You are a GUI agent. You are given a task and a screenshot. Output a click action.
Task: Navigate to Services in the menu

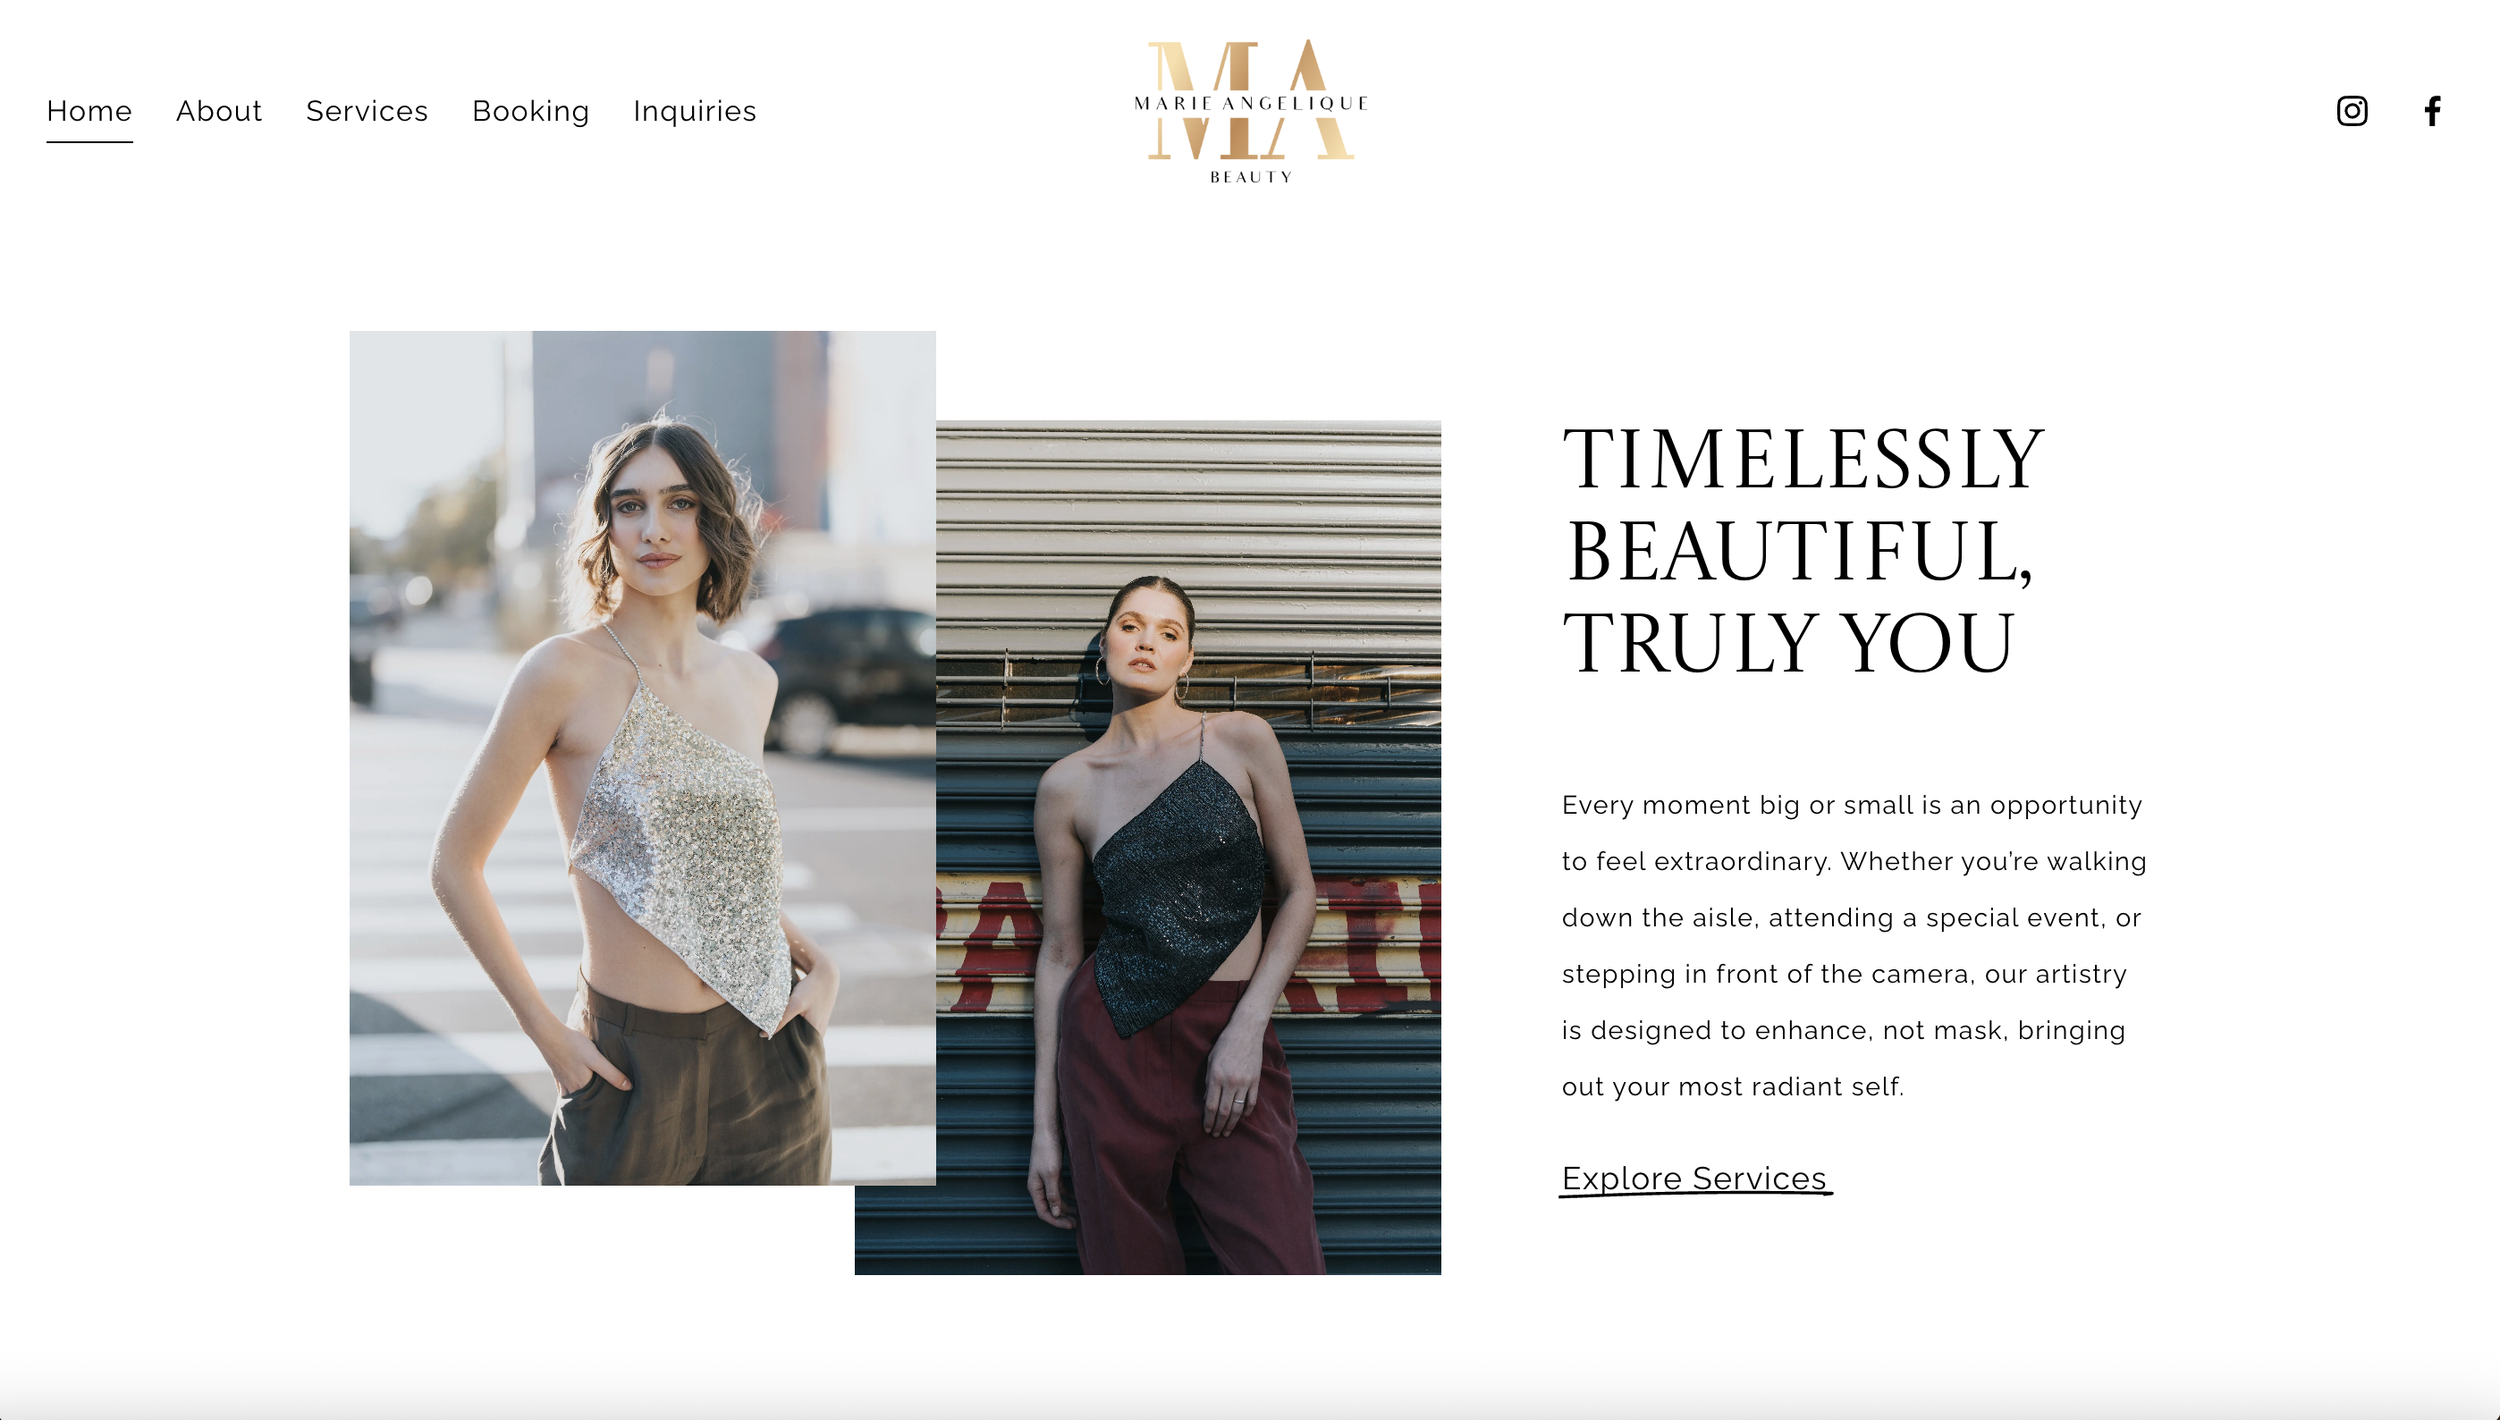pyautogui.click(x=367, y=111)
